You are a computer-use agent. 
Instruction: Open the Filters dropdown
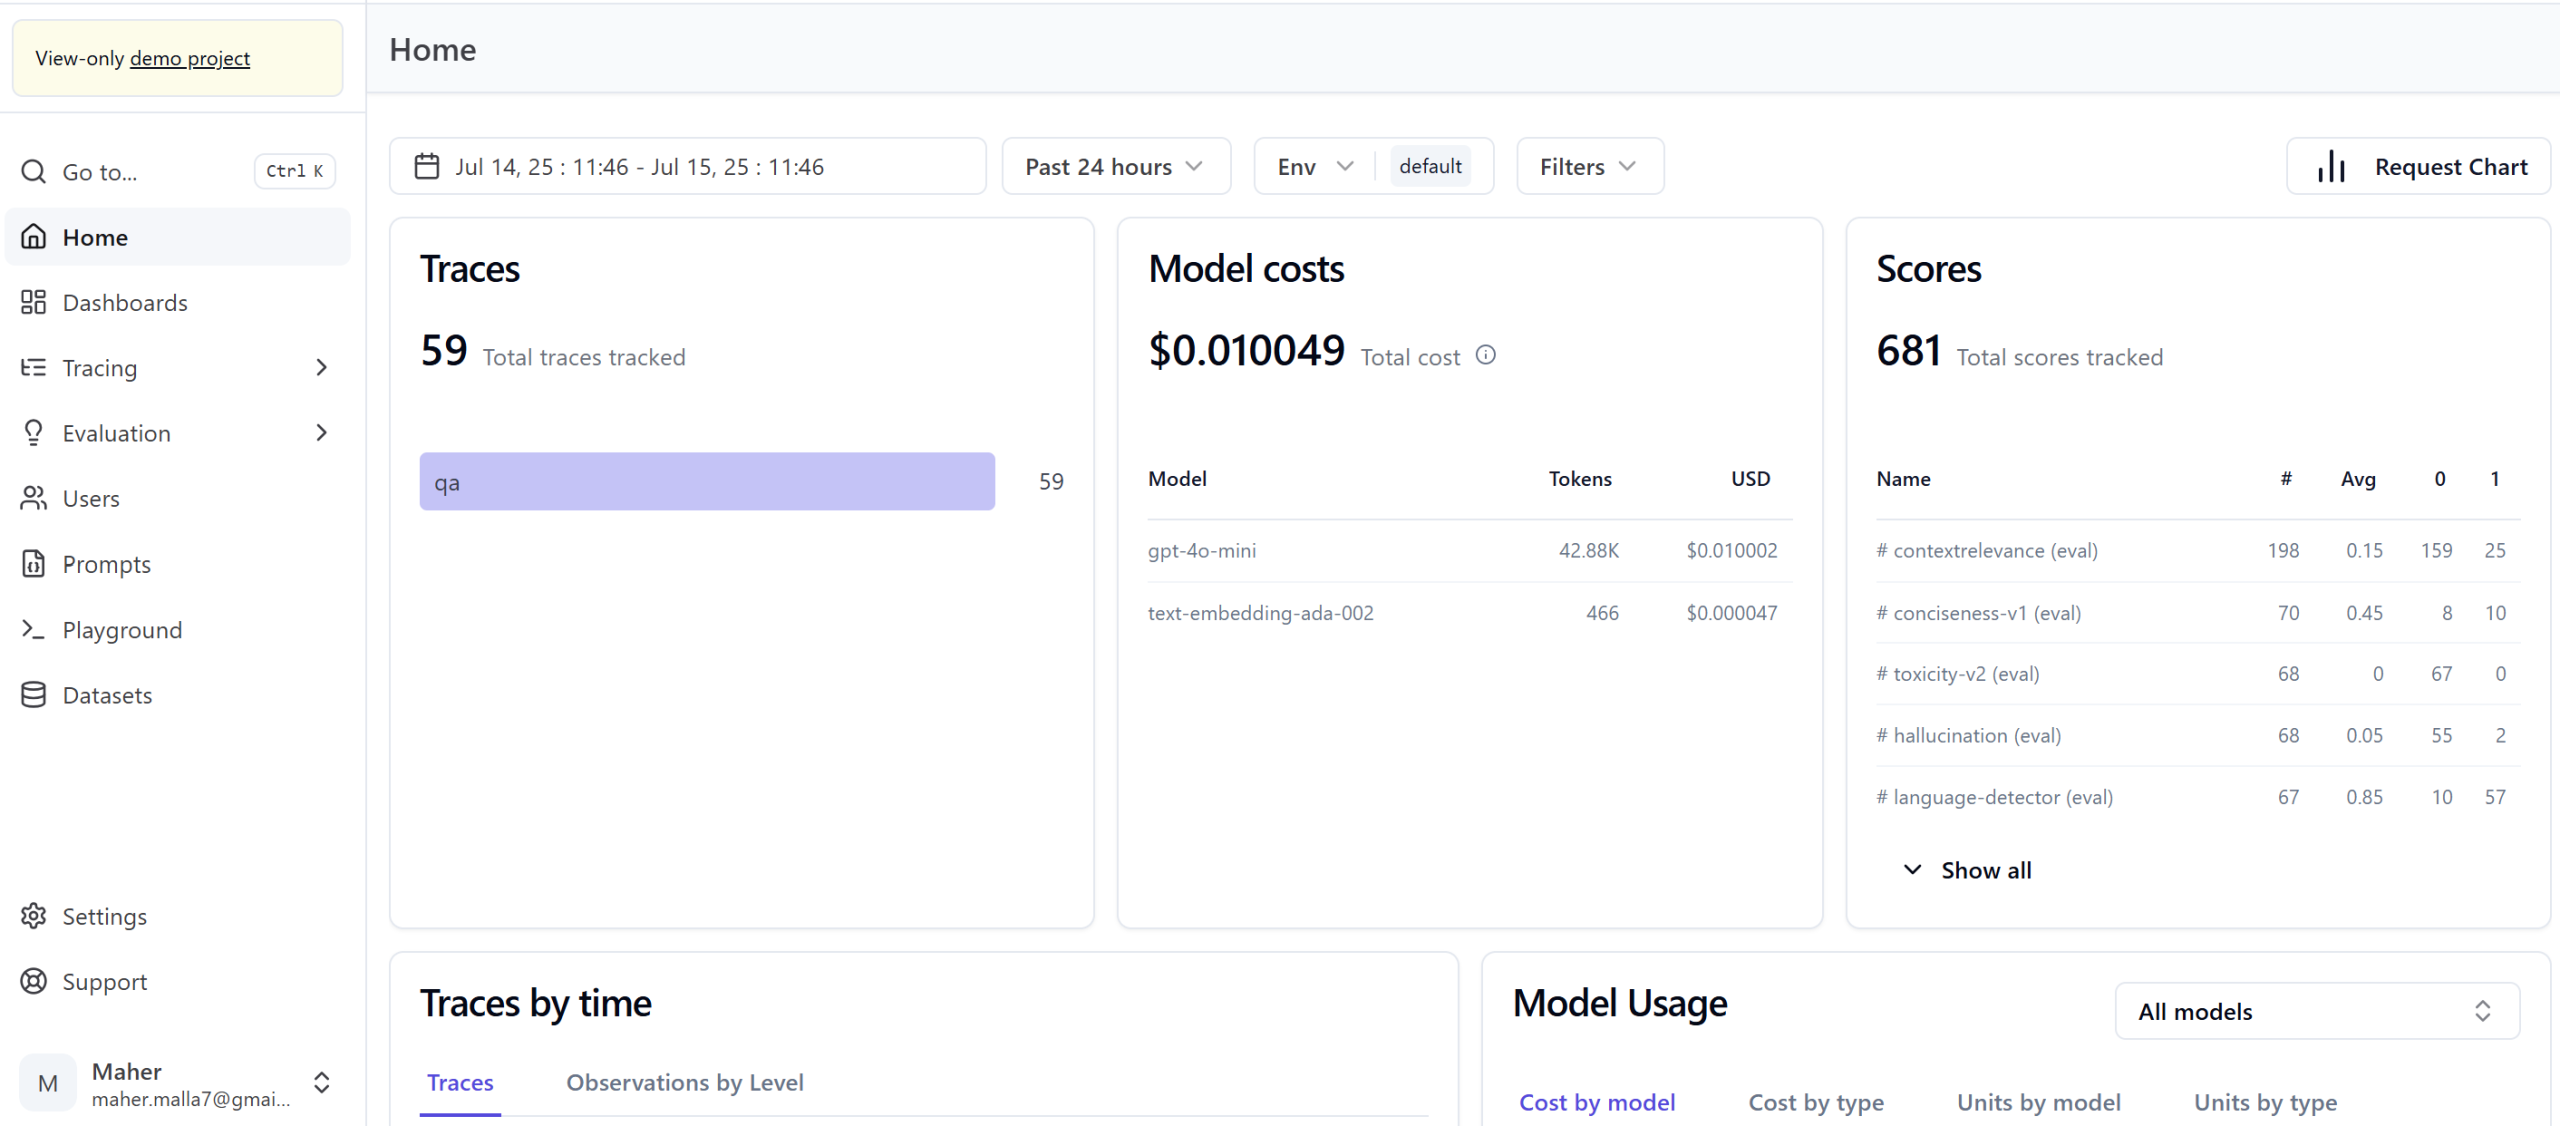click(1589, 166)
